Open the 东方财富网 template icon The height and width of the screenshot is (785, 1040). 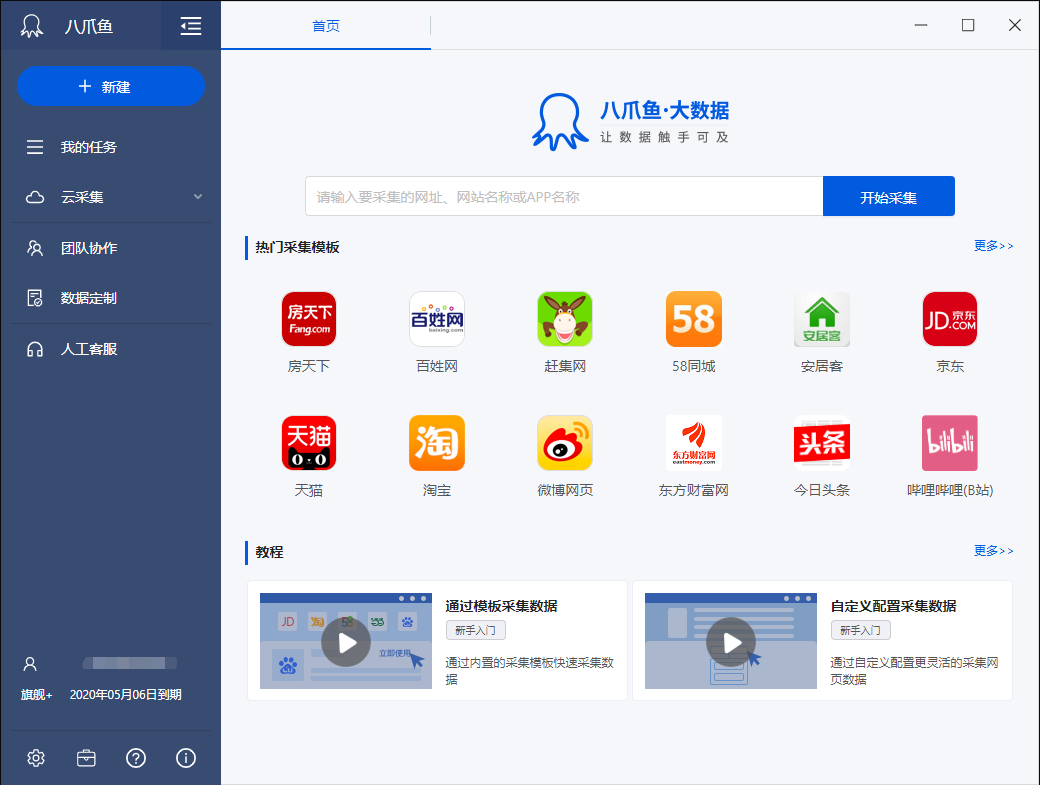693,443
